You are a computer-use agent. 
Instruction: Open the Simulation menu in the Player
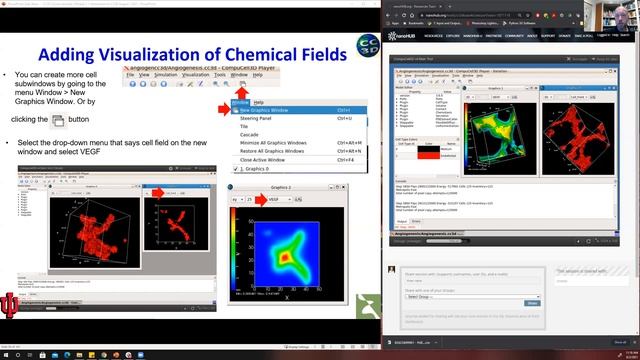(x=422, y=76)
